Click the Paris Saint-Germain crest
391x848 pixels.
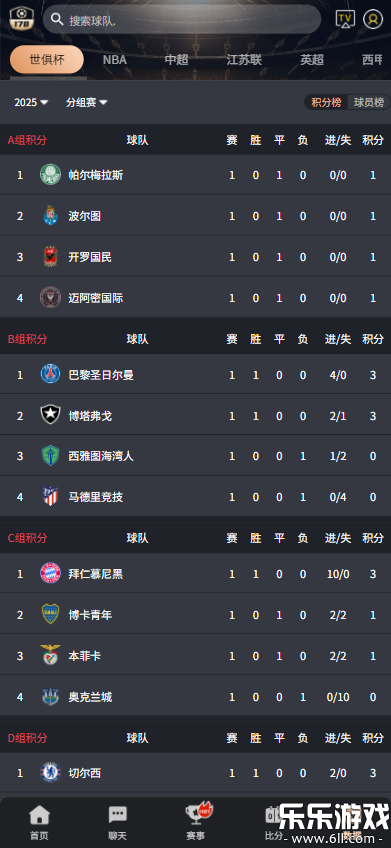50,374
